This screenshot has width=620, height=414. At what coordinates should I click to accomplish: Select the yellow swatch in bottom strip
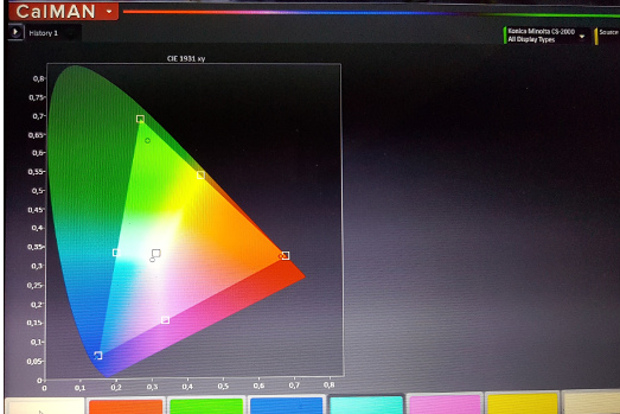(x=524, y=405)
